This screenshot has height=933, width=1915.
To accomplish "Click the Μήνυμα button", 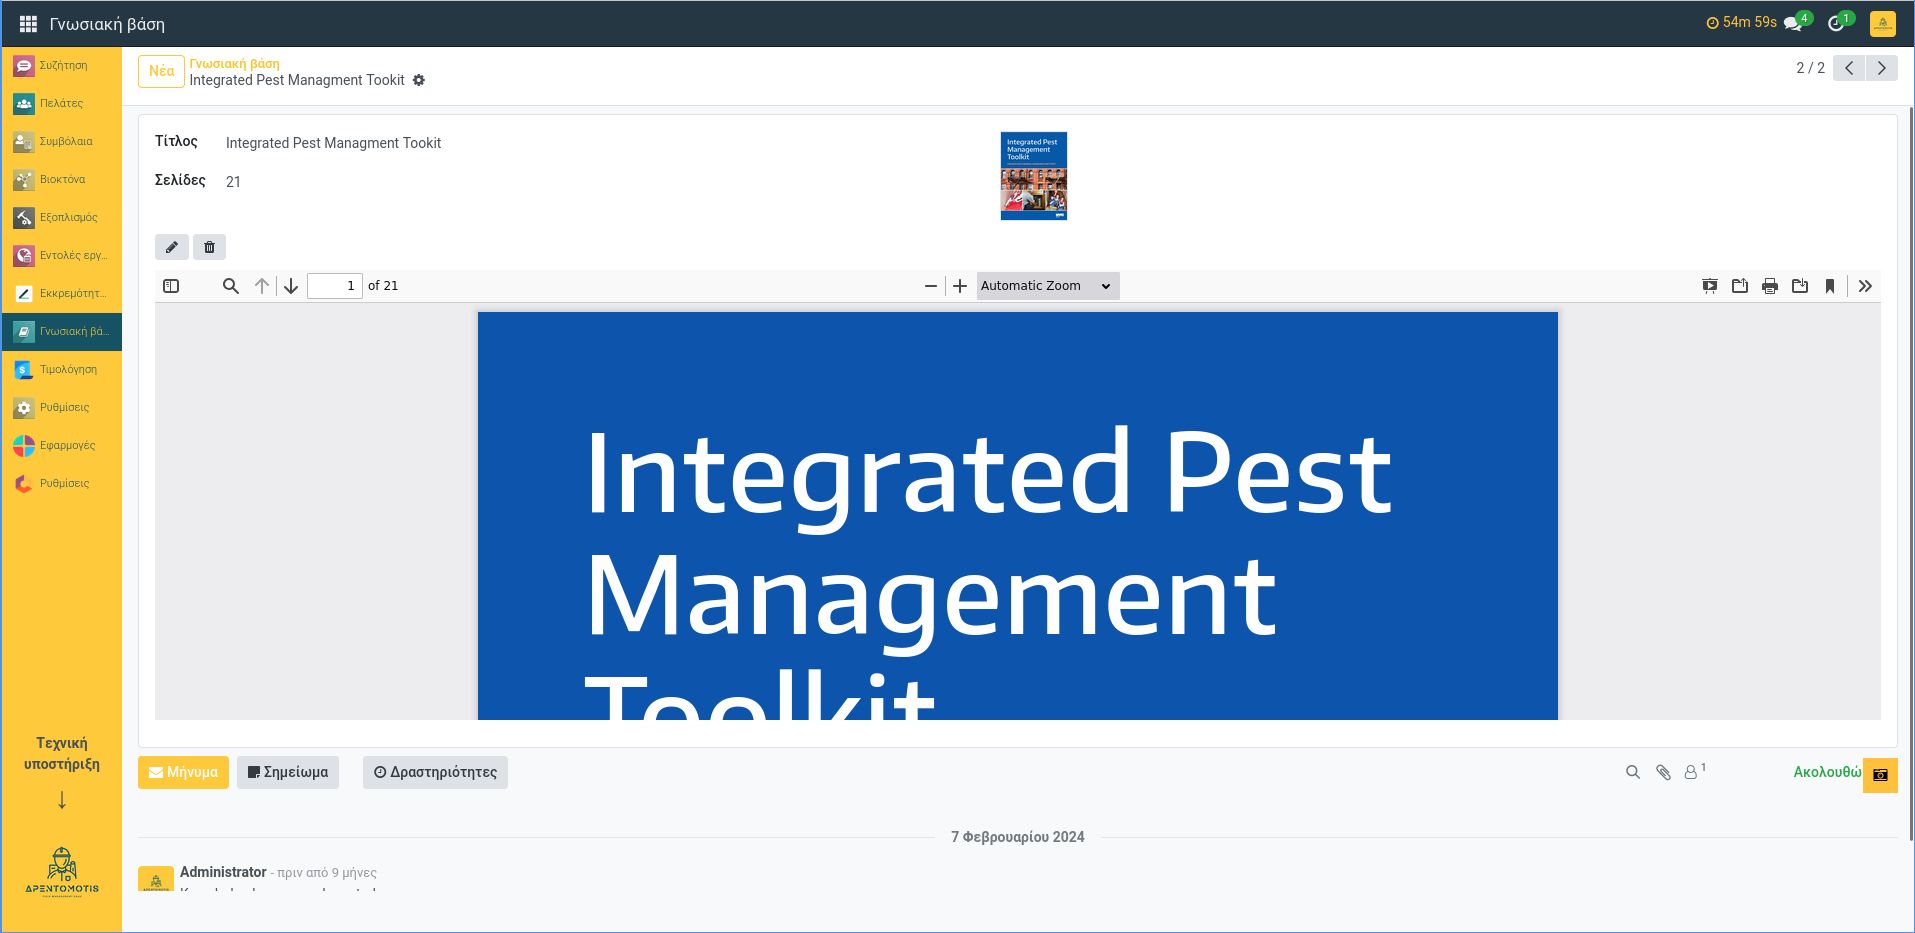I will point(183,772).
